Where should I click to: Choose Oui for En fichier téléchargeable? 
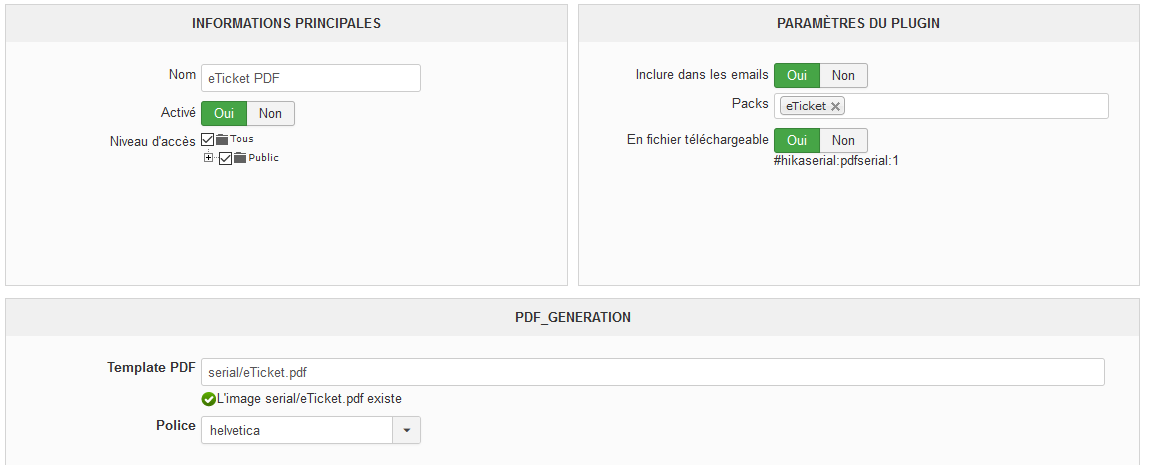pyautogui.click(x=797, y=140)
